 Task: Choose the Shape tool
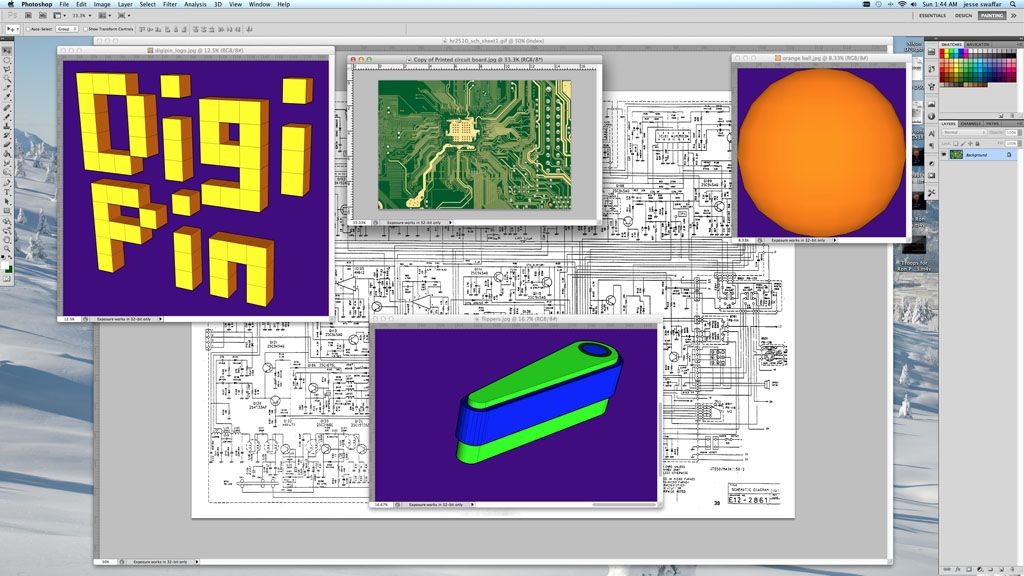pos(7,211)
